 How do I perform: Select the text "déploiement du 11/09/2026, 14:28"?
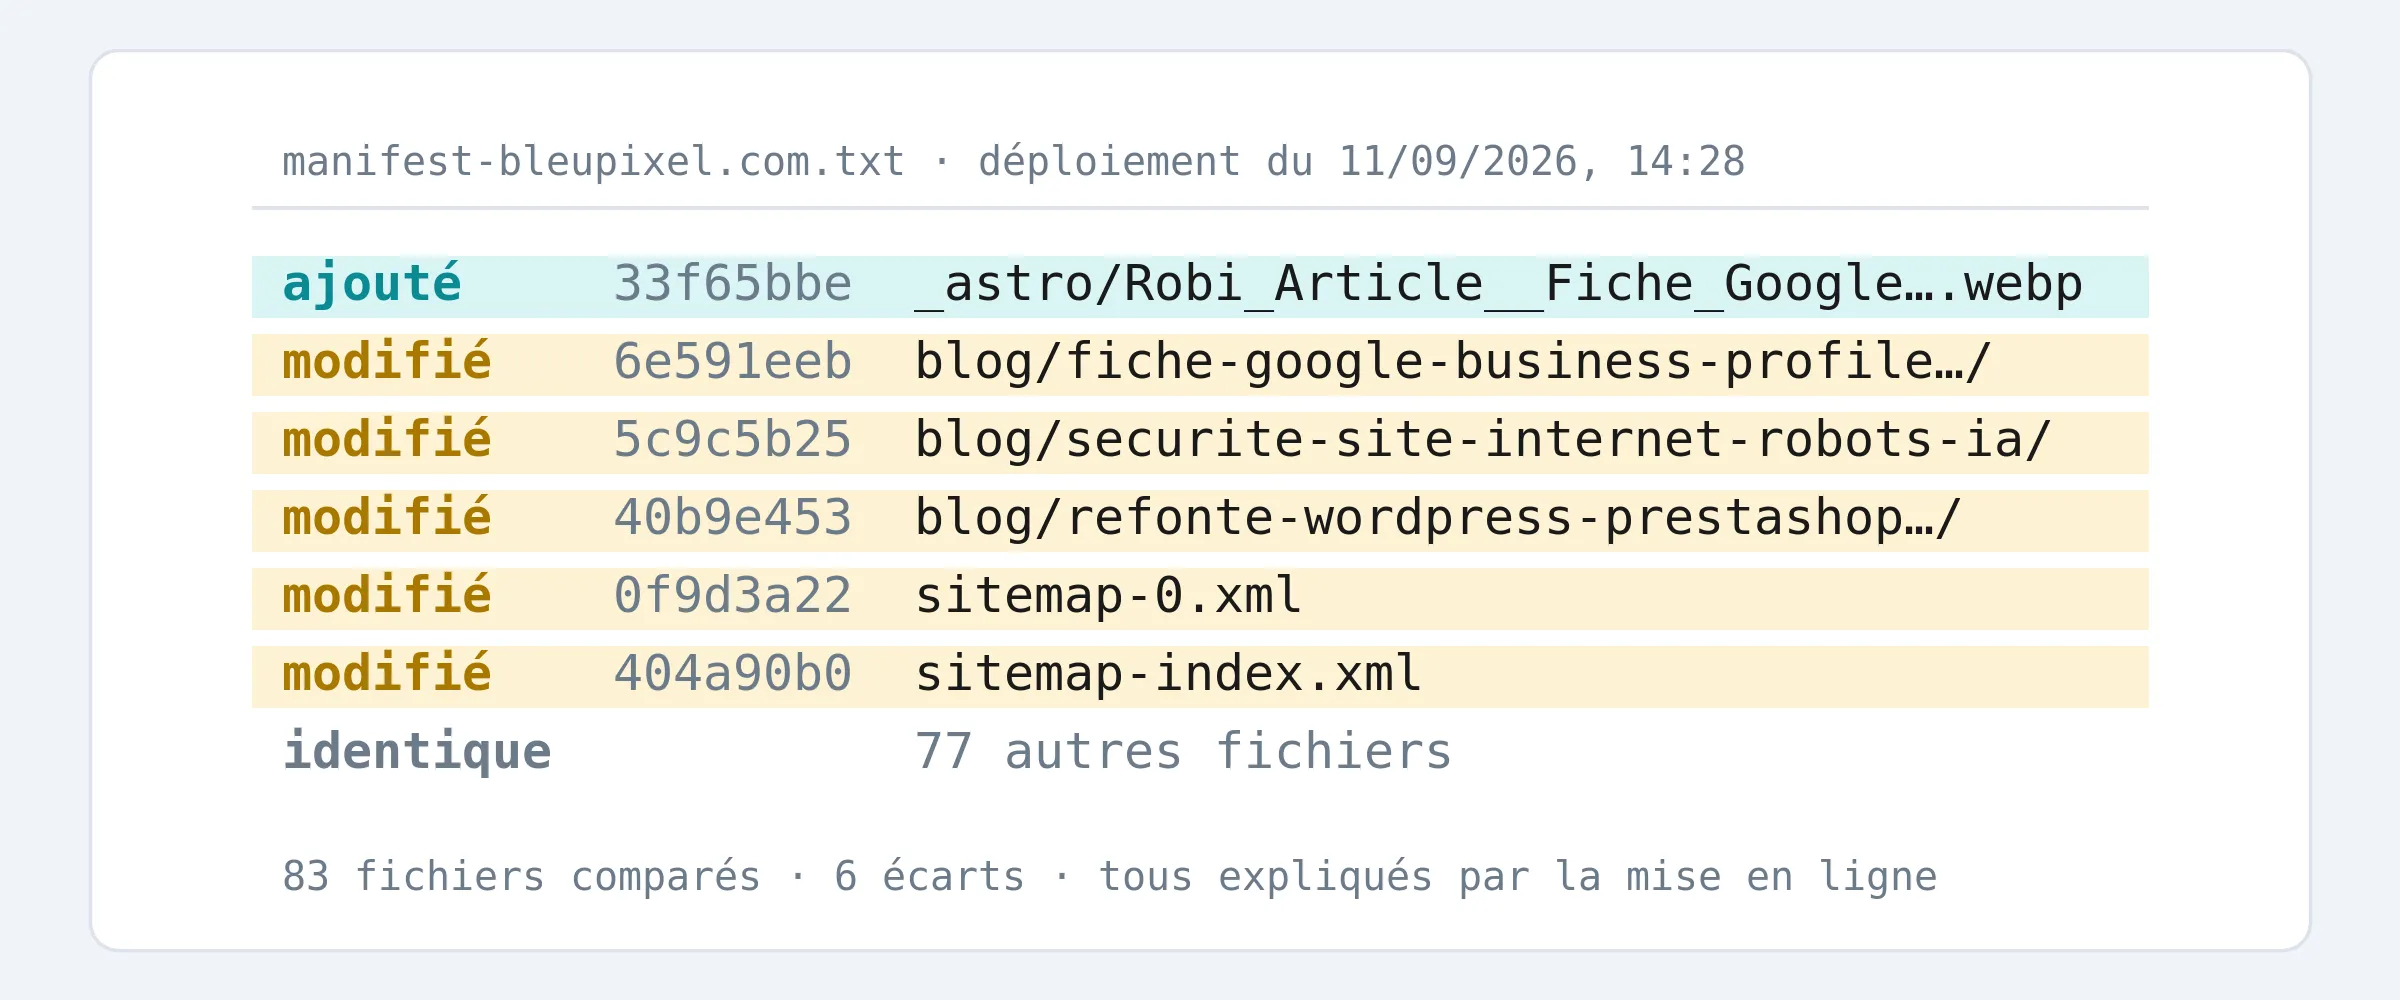click(x=1362, y=161)
